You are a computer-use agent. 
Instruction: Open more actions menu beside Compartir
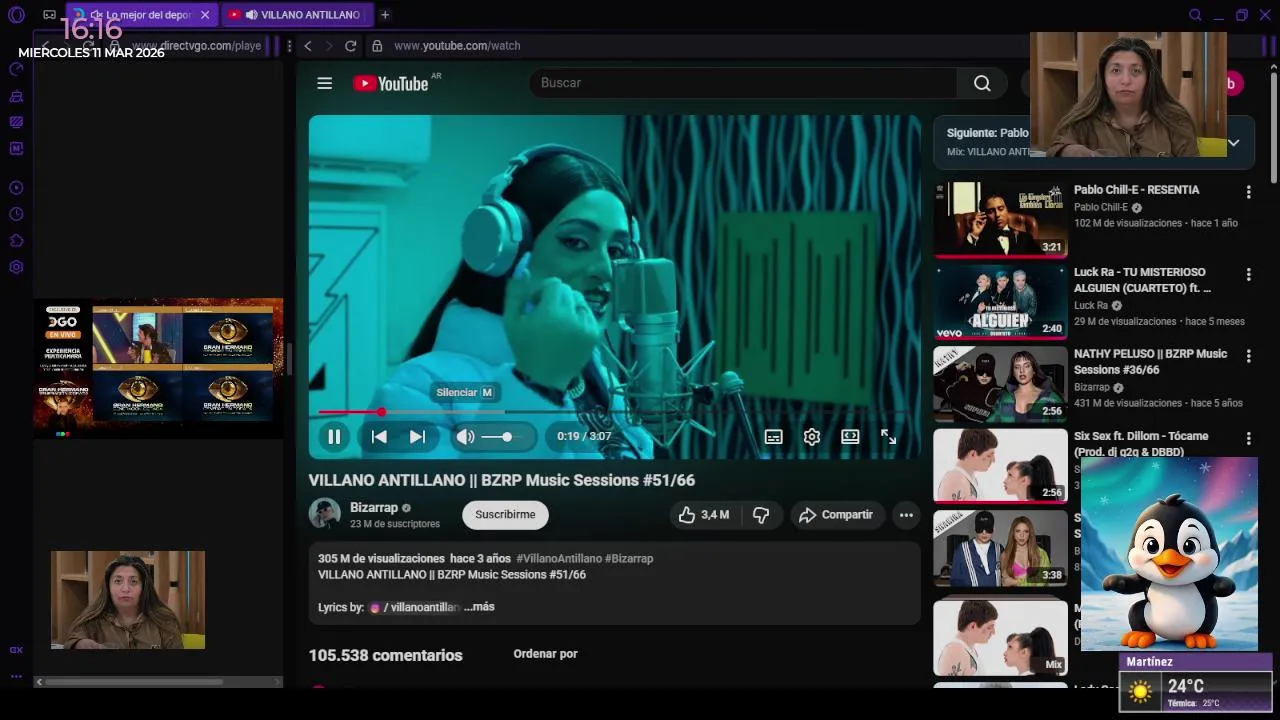click(906, 515)
